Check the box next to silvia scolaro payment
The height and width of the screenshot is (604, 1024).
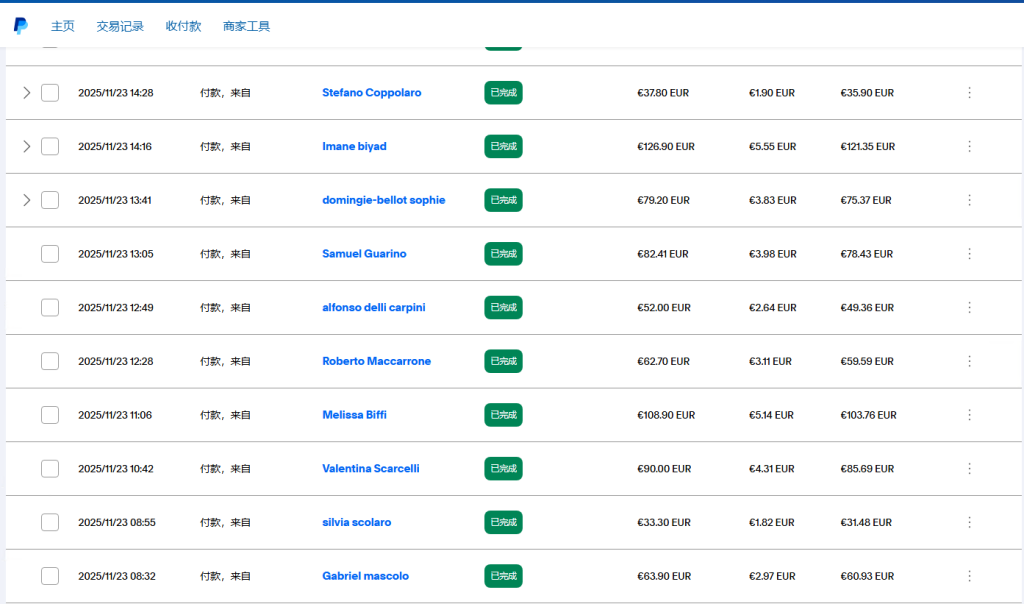click(x=50, y=522)
